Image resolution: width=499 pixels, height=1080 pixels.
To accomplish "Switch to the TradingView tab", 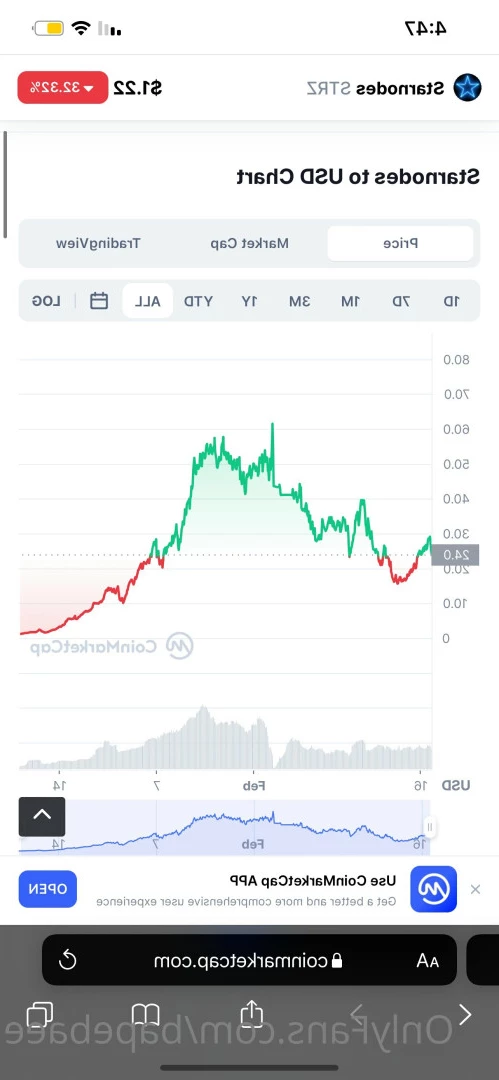I will click(98, 243).
